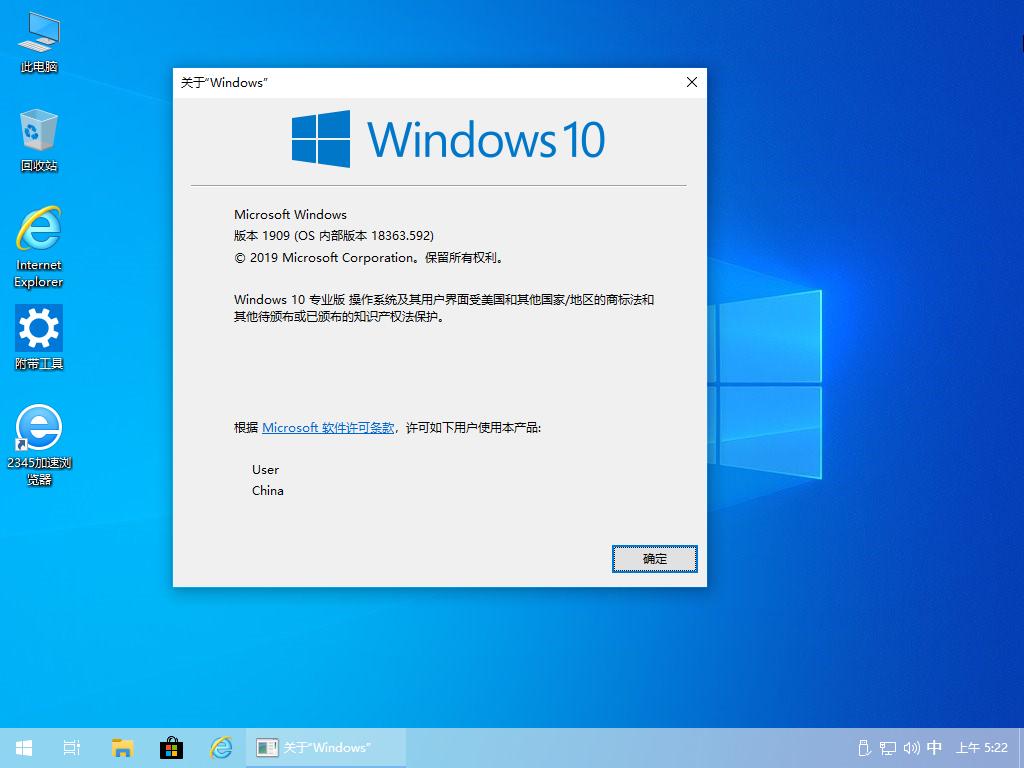Click the licensed user name "User"

(x=265, y=470)
